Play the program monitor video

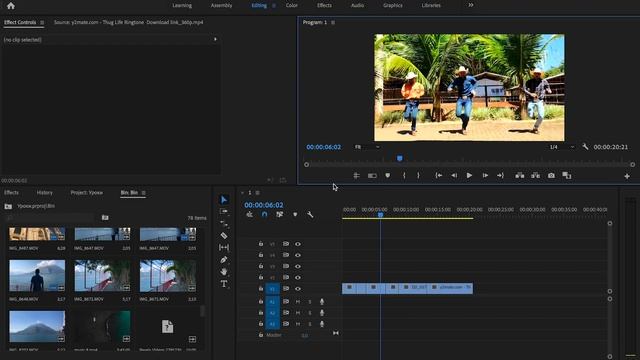tap(469, 176)
